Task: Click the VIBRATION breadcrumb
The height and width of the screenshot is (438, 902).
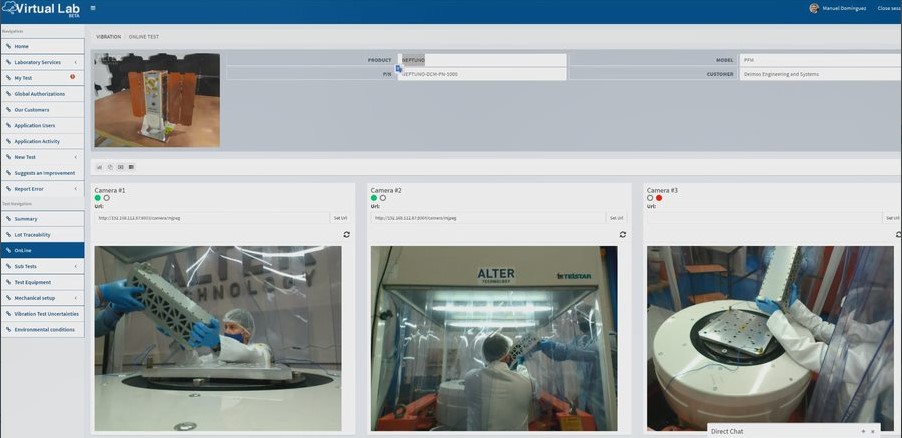Action: (108, 37)
